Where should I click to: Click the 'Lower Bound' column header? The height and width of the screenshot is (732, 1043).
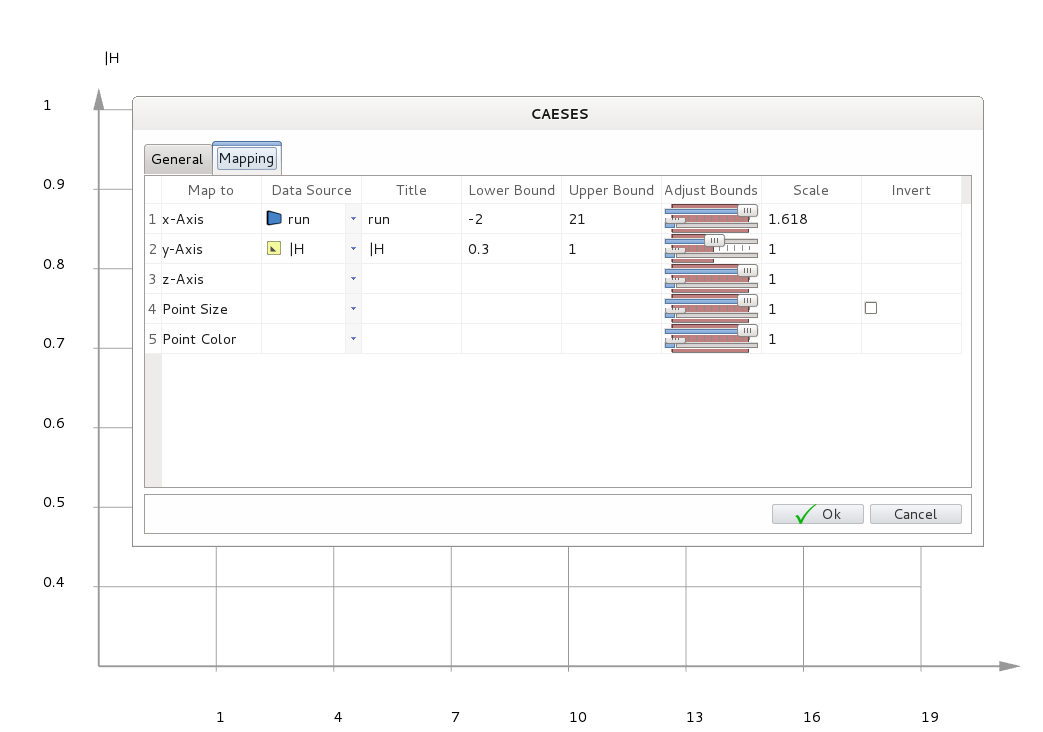tap(512, 190)
